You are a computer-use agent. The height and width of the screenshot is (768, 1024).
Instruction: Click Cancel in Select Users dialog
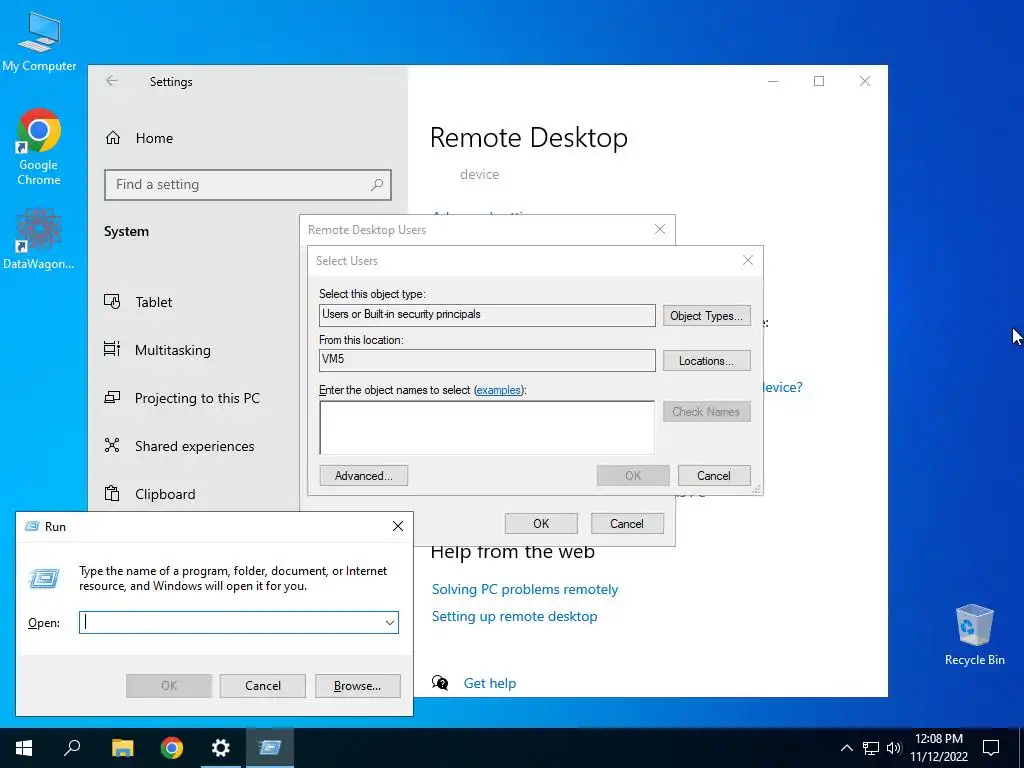point(714,475)
